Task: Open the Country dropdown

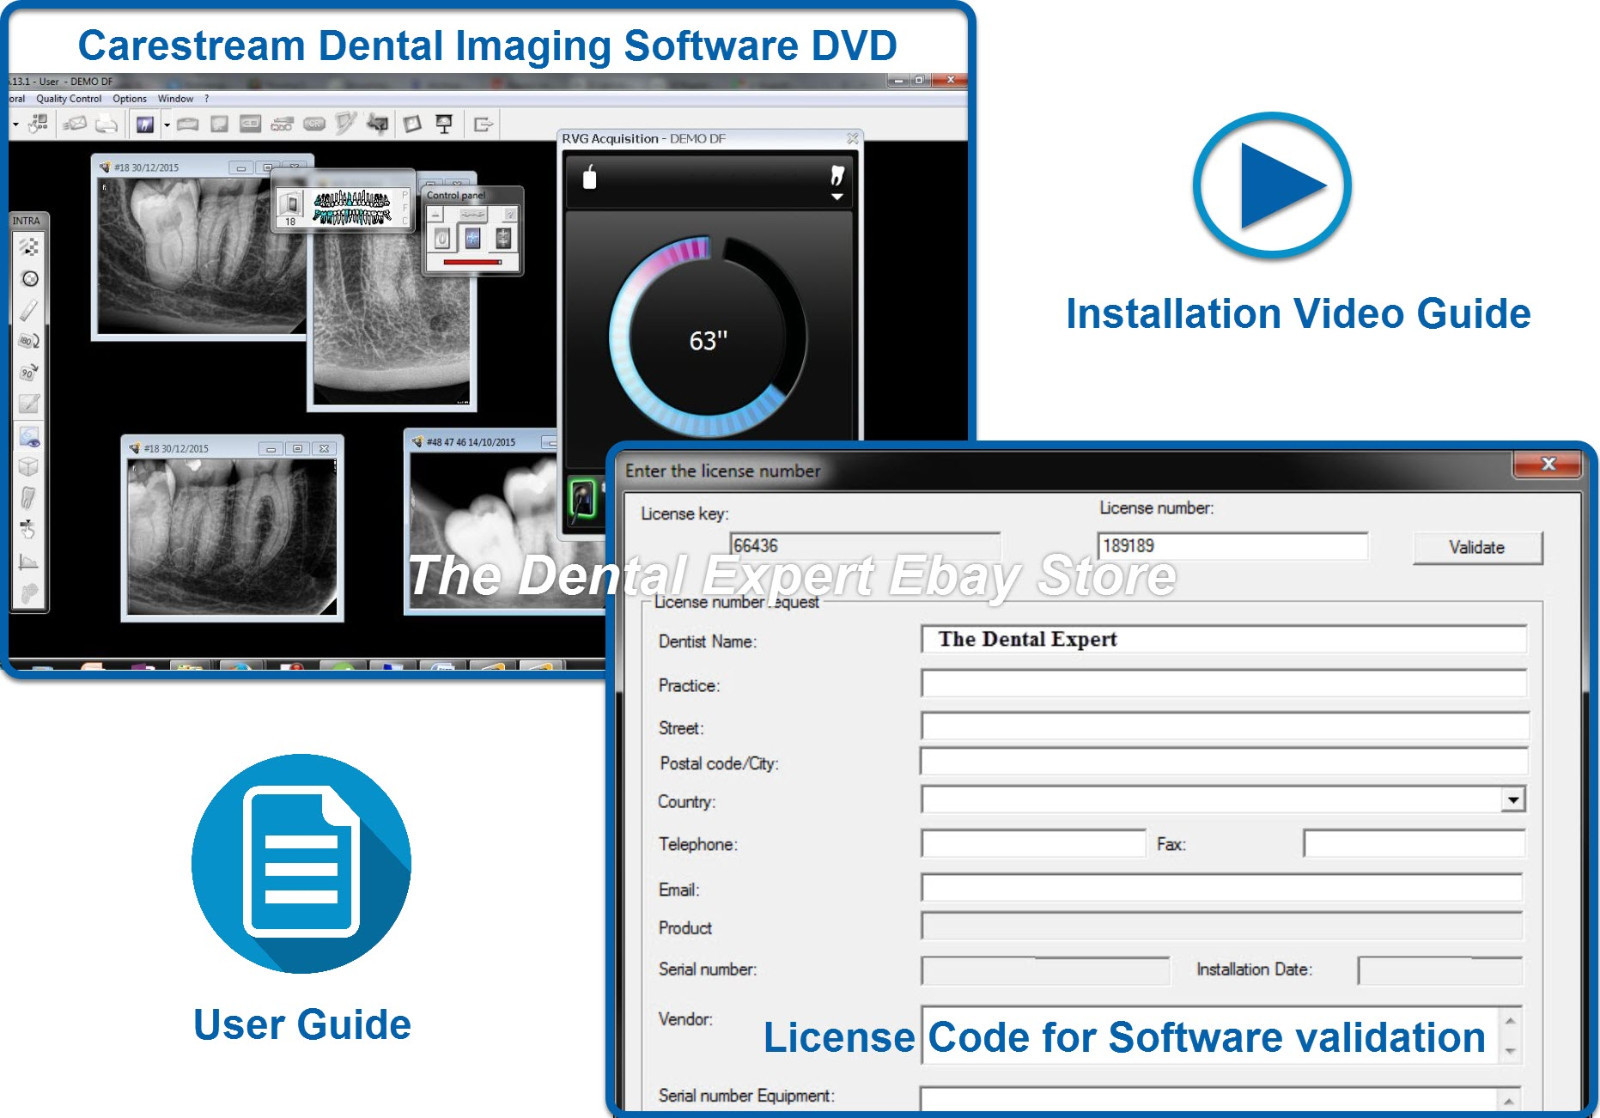Action: pyautogui.click(x=1513, y=800)
